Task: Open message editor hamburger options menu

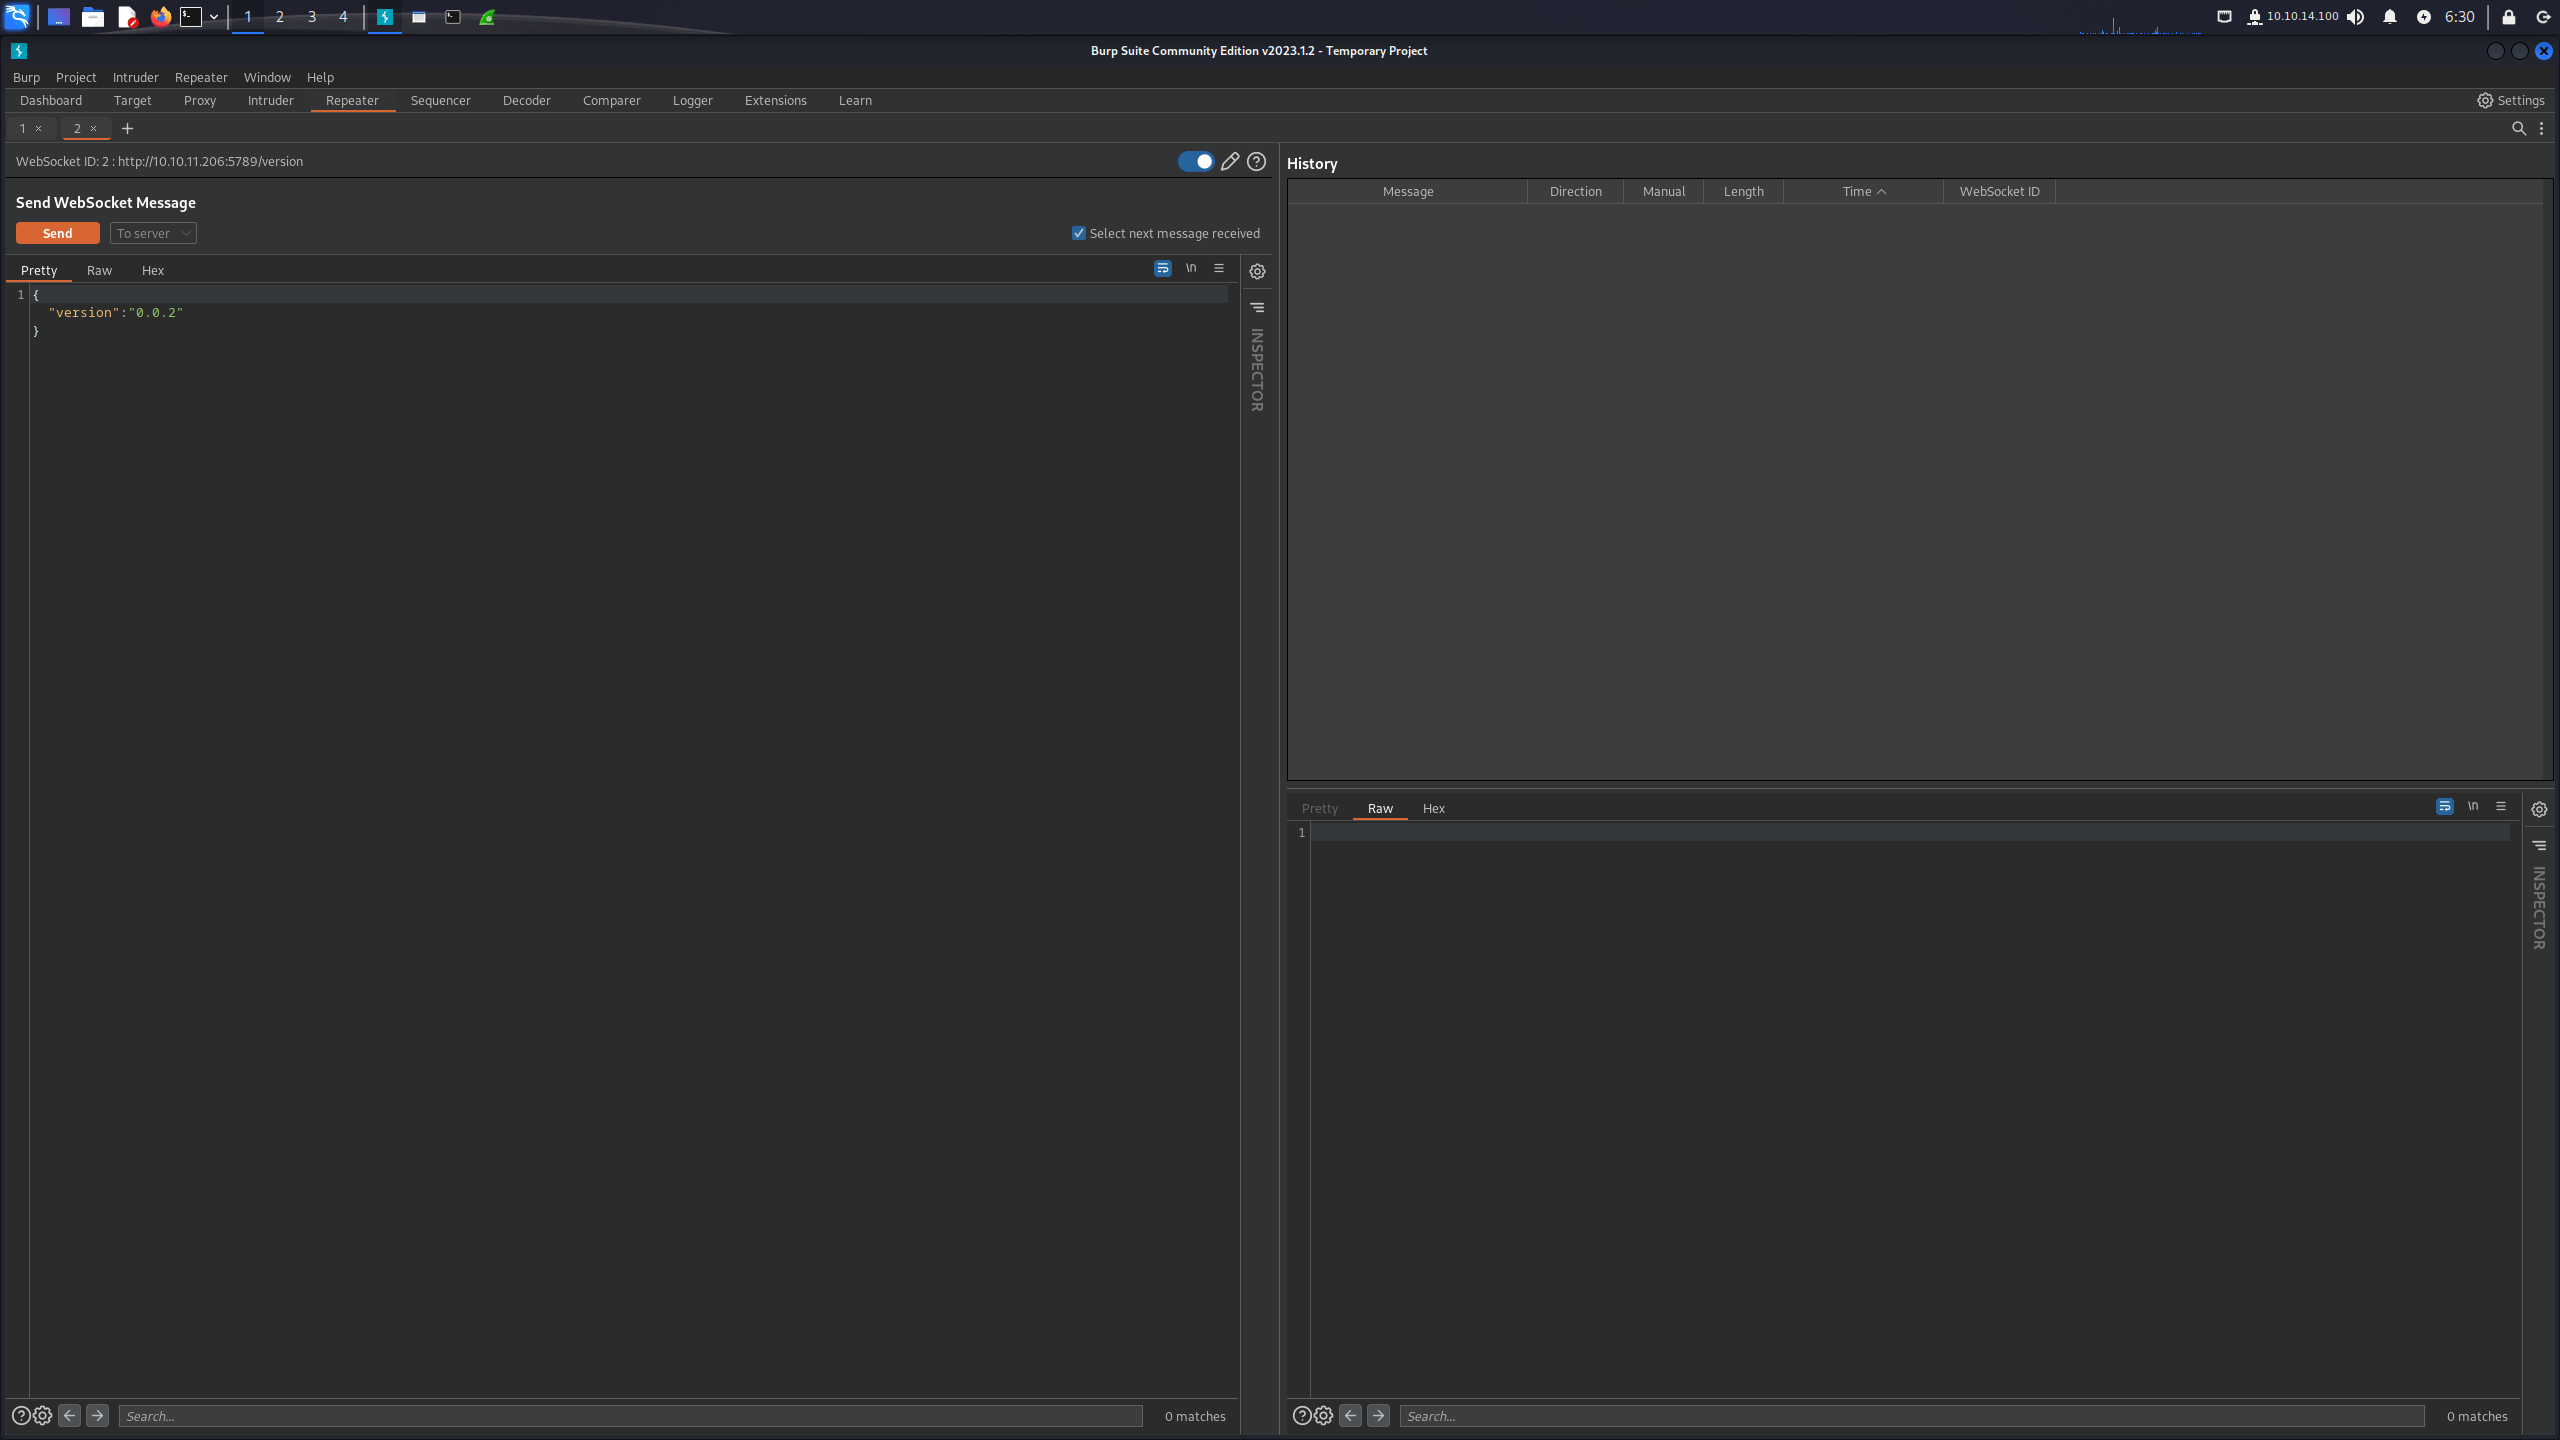Action: click(1219, 268)
